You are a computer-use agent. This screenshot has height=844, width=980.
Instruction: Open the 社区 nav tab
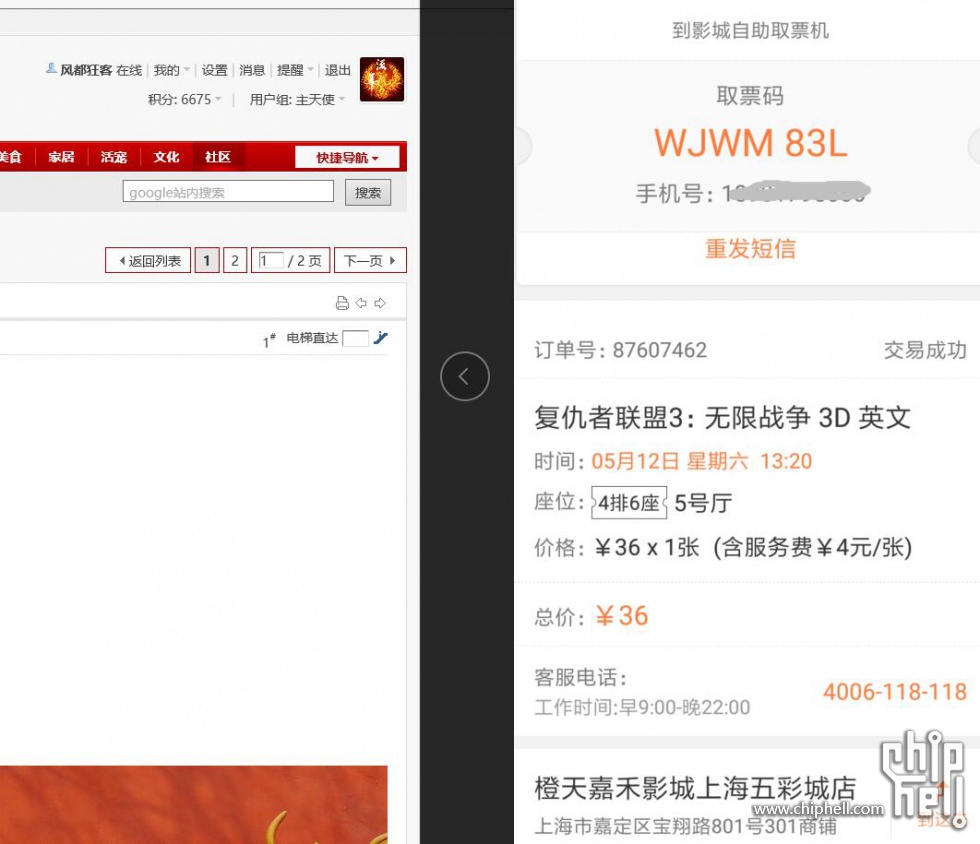[x=218, y=157]
